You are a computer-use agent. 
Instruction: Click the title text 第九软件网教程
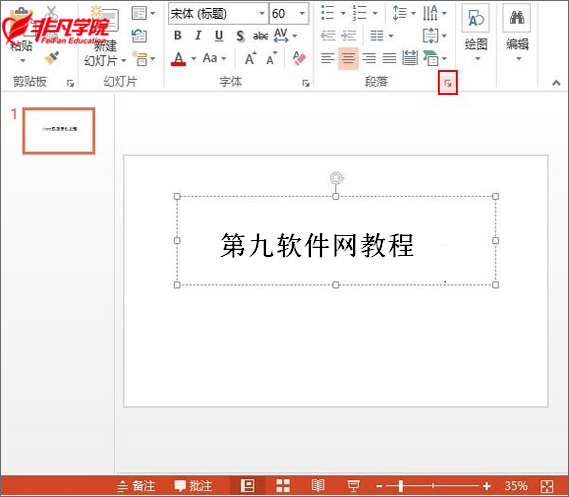pyautogui.click(x=317, y=245)
